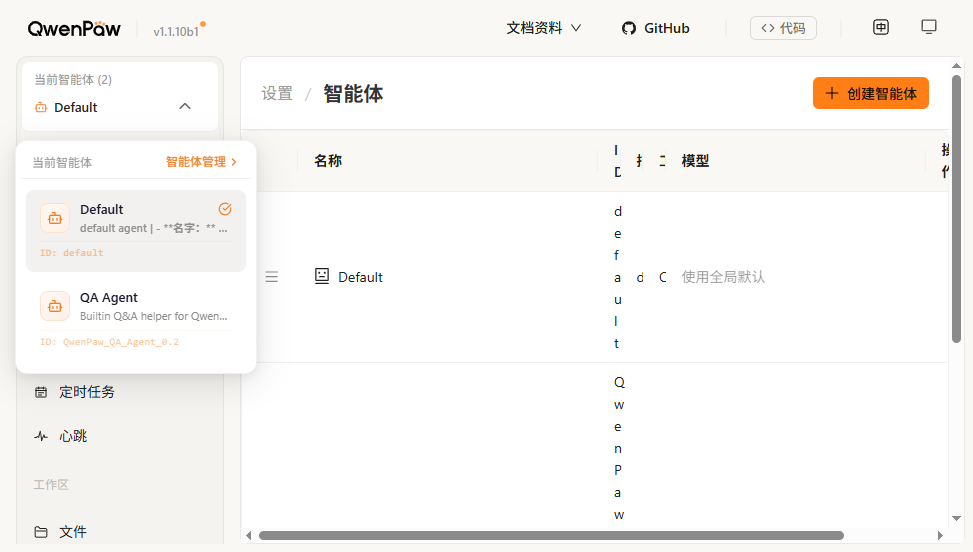
Task: Click the selected checkmark on Default agent
Action: tap(225, 209)
